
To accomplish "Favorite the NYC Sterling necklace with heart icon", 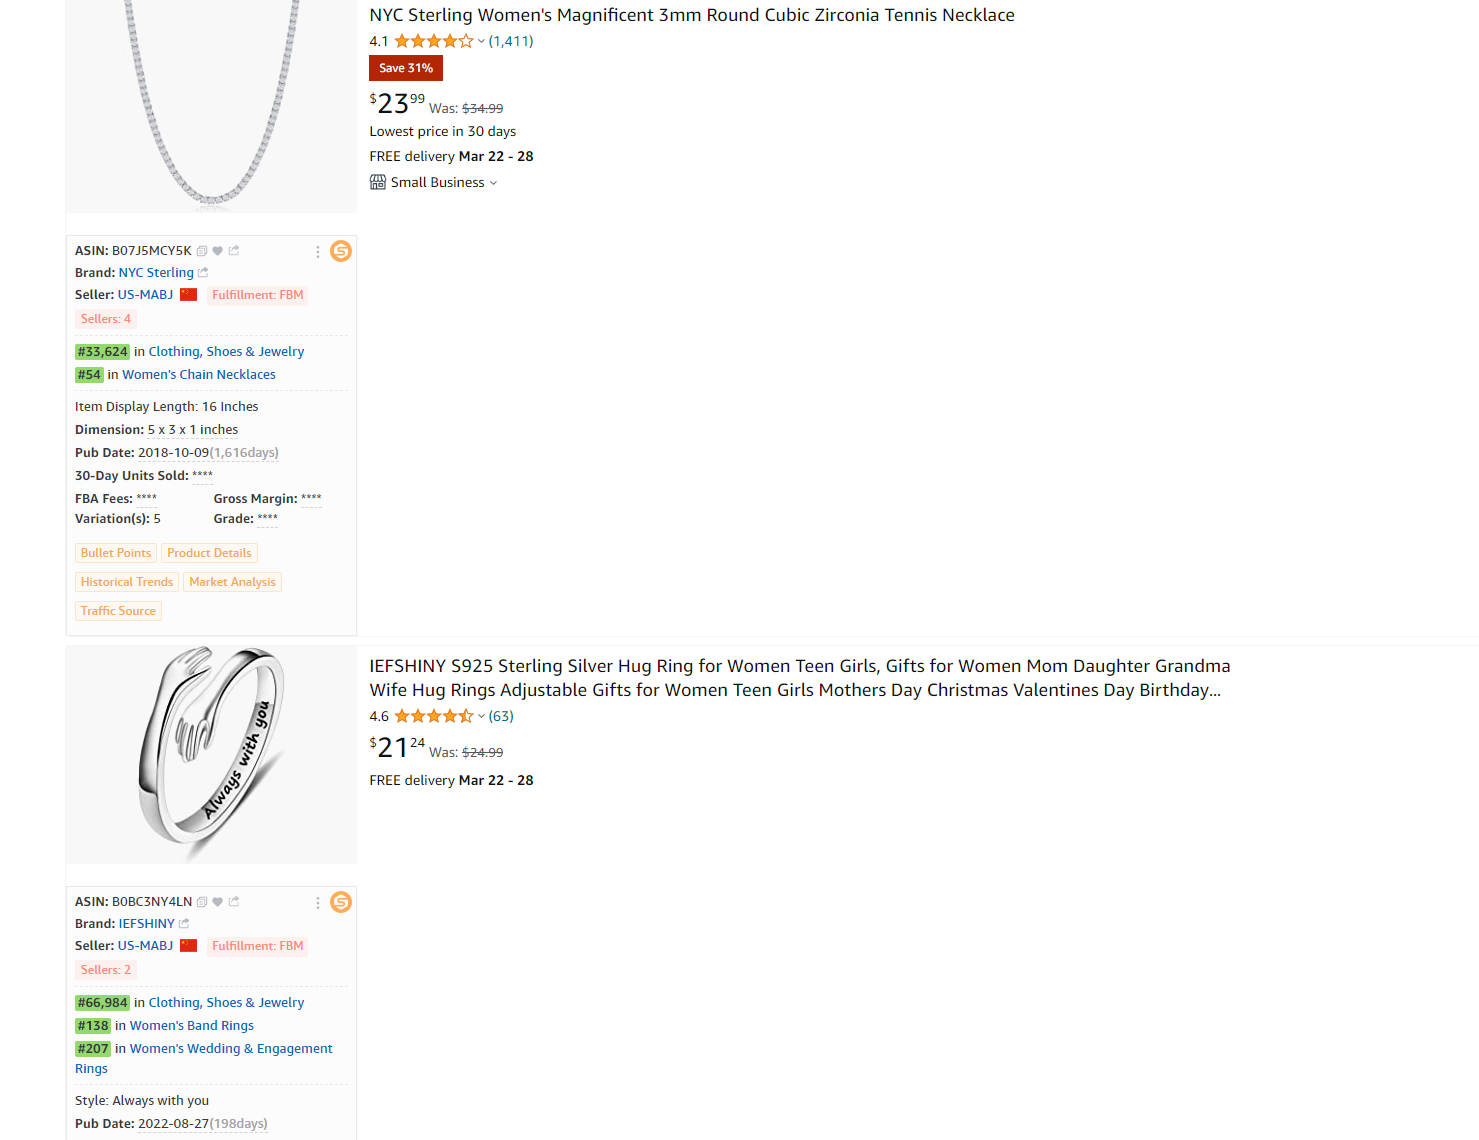I will tap(218, 251).
